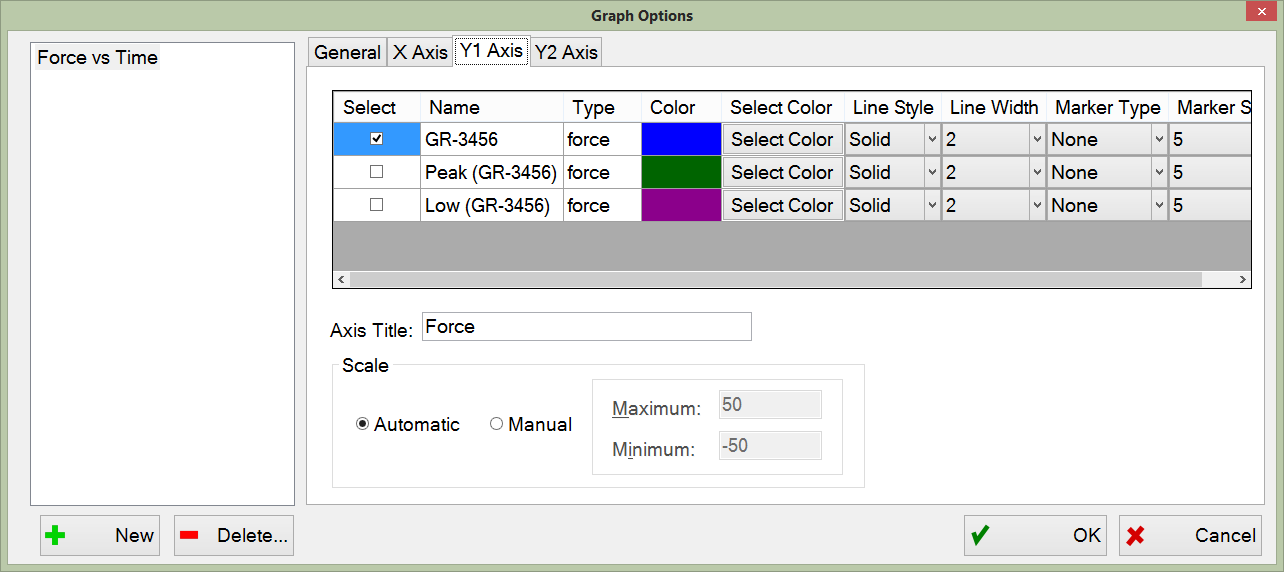
Task: Click the Name column header
Action: click(492, 107)
